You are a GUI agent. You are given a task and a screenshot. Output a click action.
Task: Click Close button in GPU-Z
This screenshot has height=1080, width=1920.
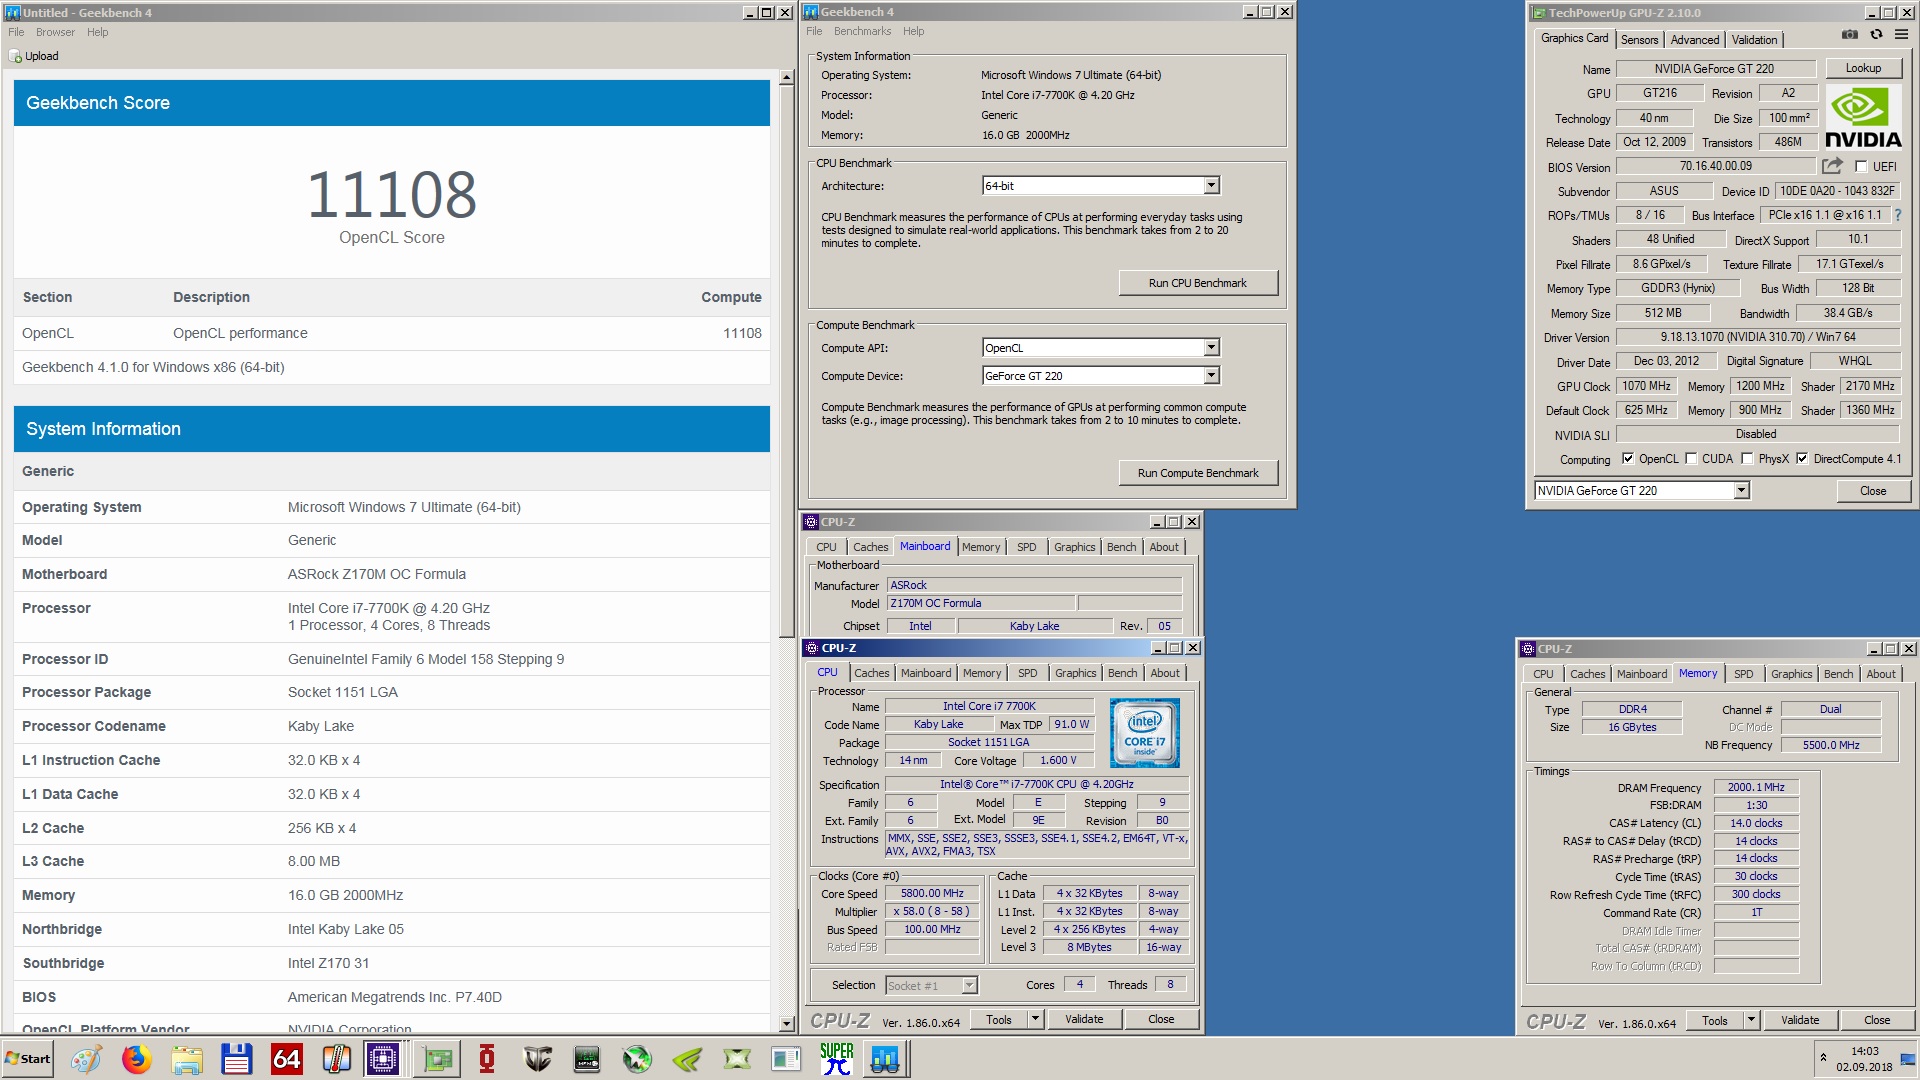point(1873,491)
